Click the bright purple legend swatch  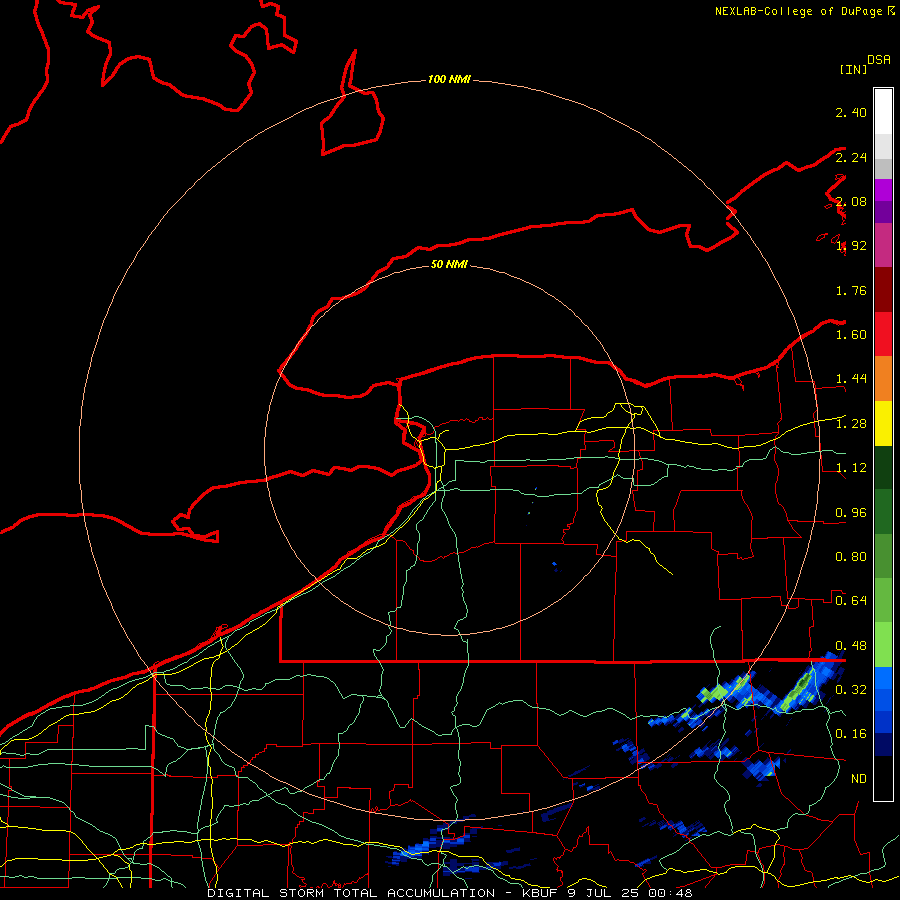[883, 190]
